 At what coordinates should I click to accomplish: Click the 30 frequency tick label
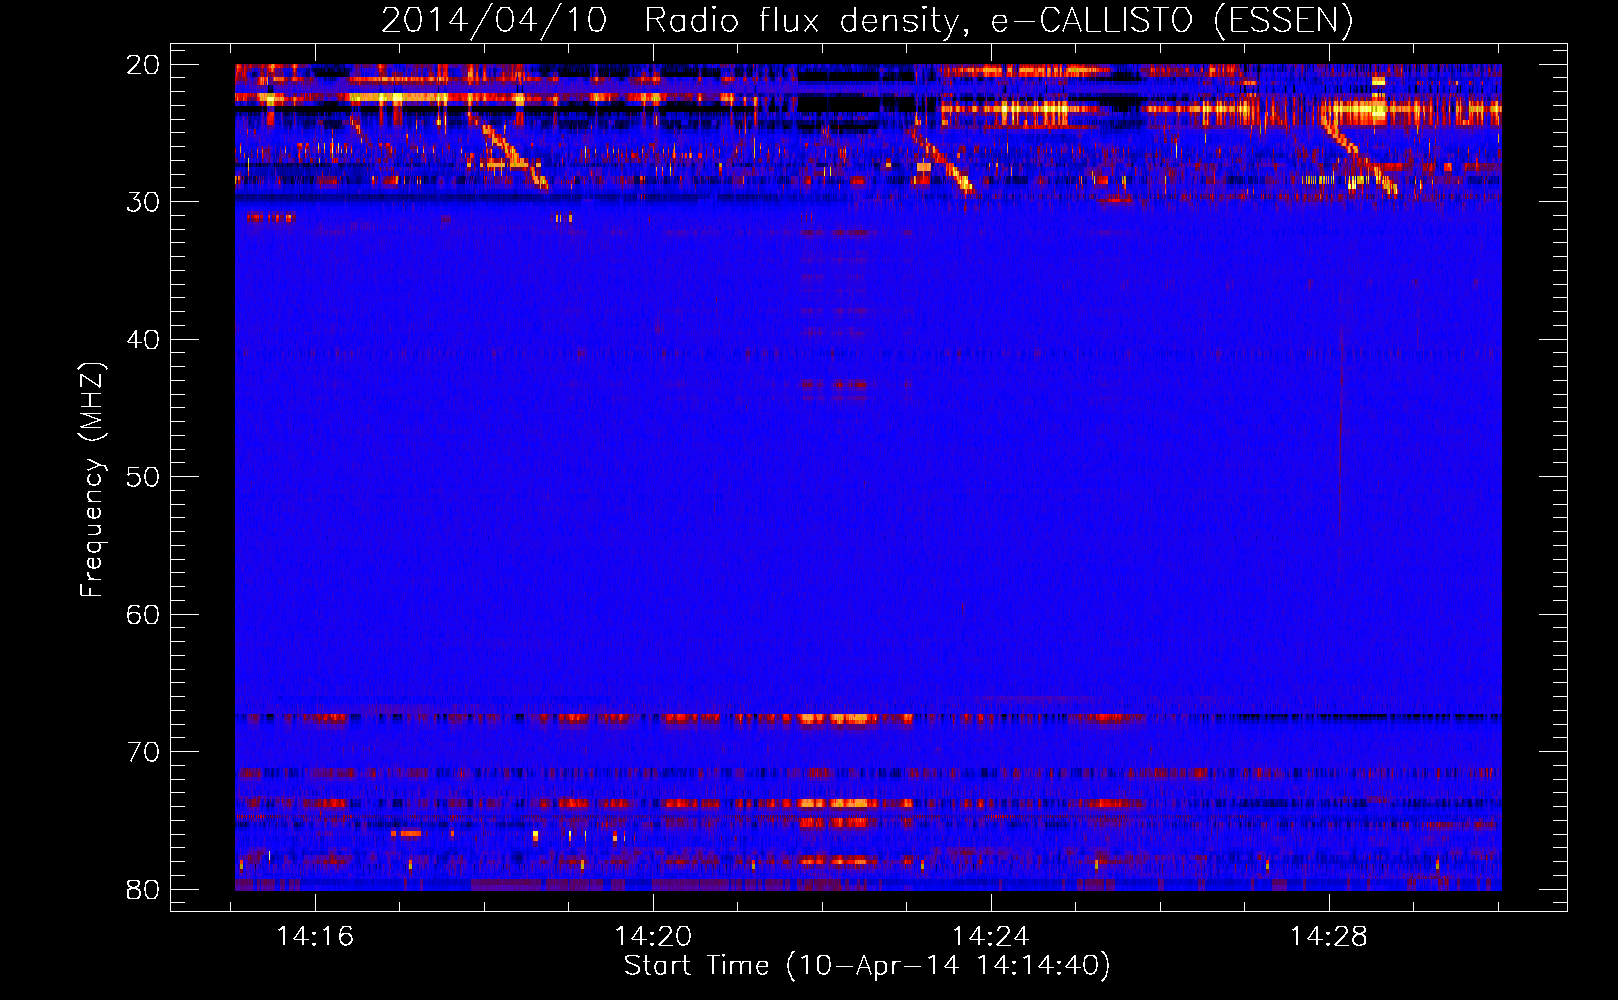click(143, 202)
